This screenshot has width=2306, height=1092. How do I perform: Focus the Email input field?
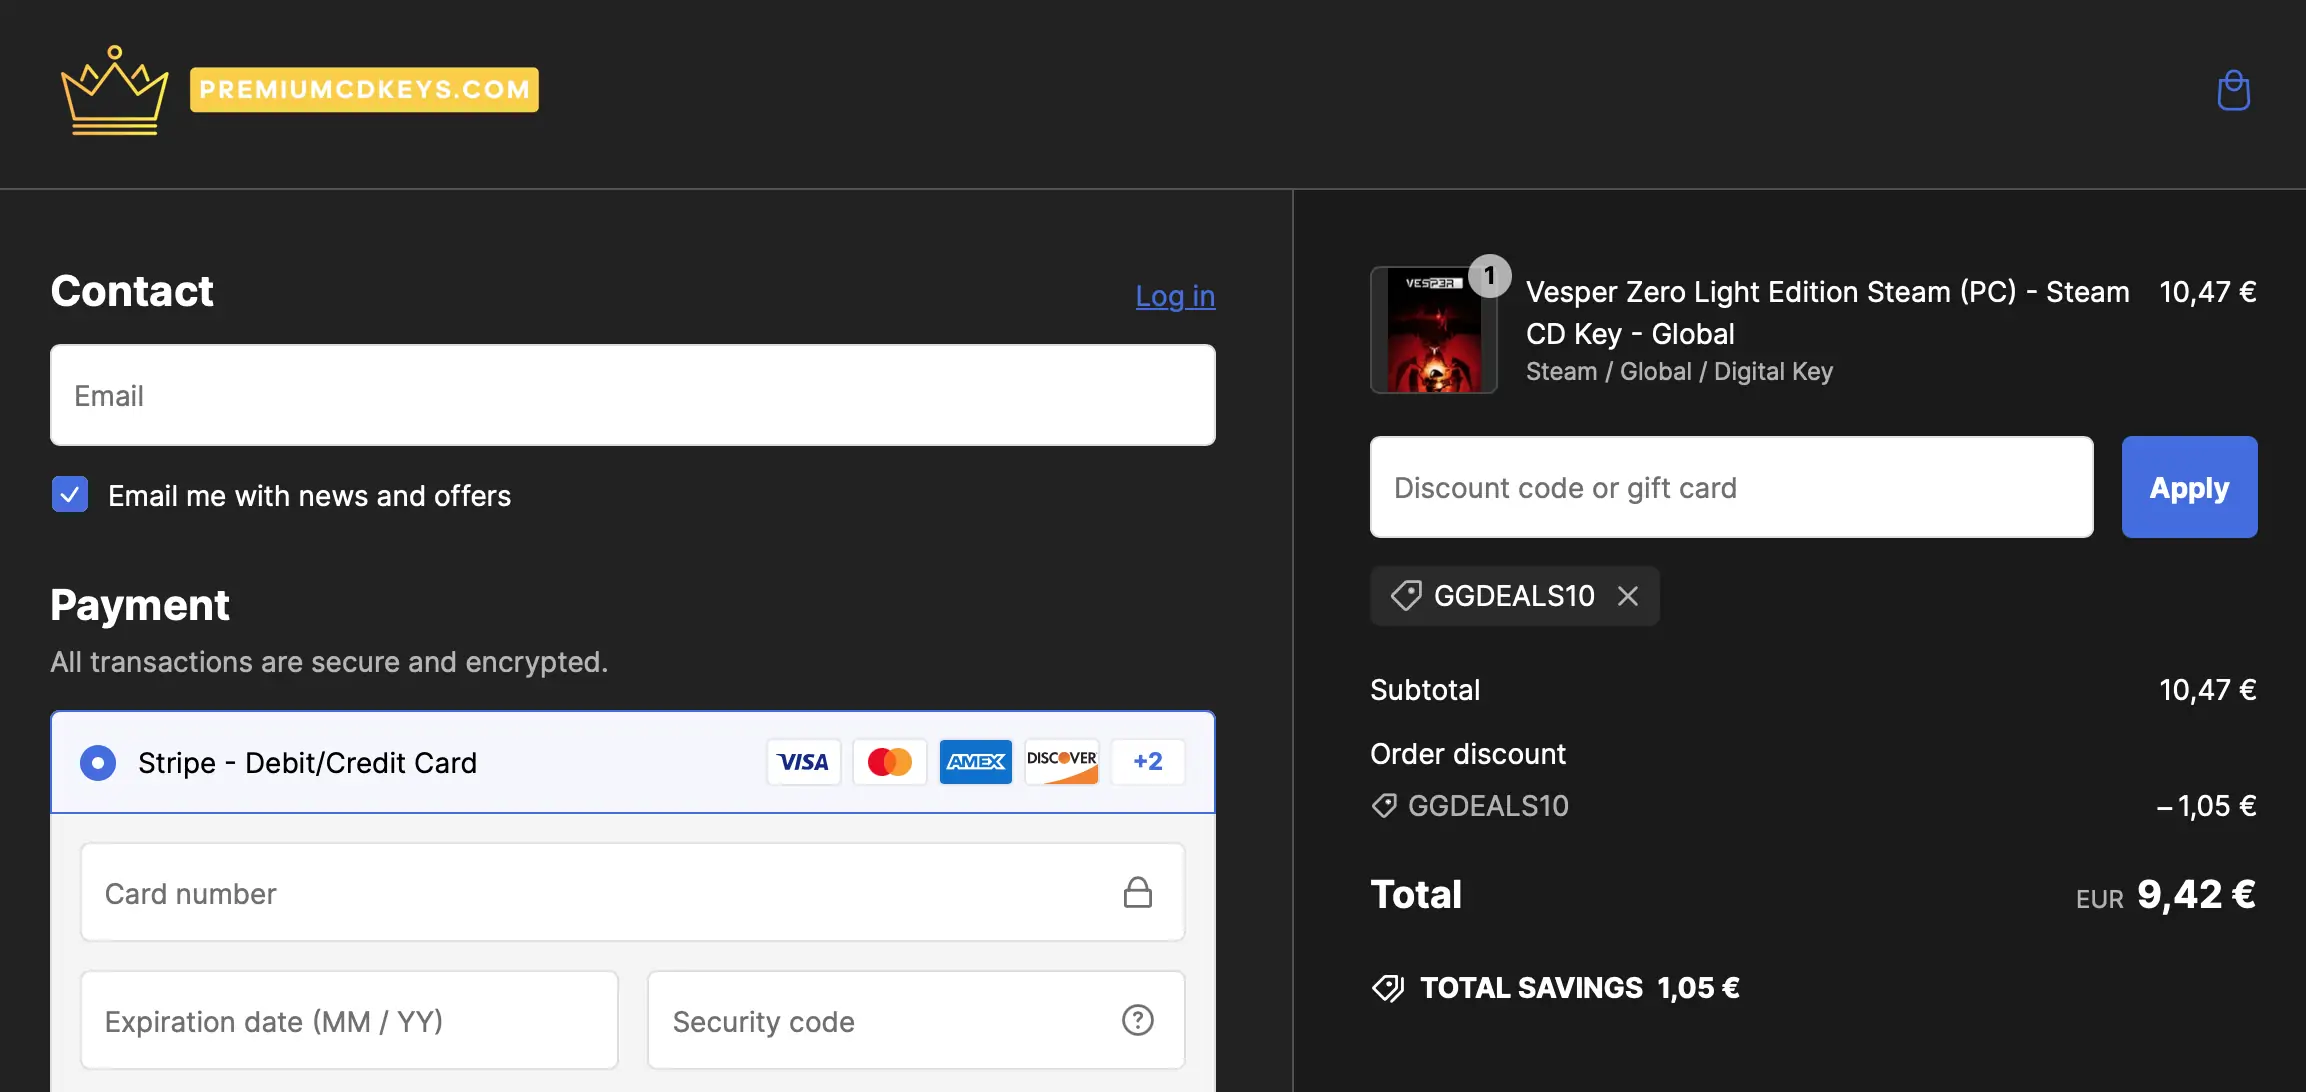(632, 395)
